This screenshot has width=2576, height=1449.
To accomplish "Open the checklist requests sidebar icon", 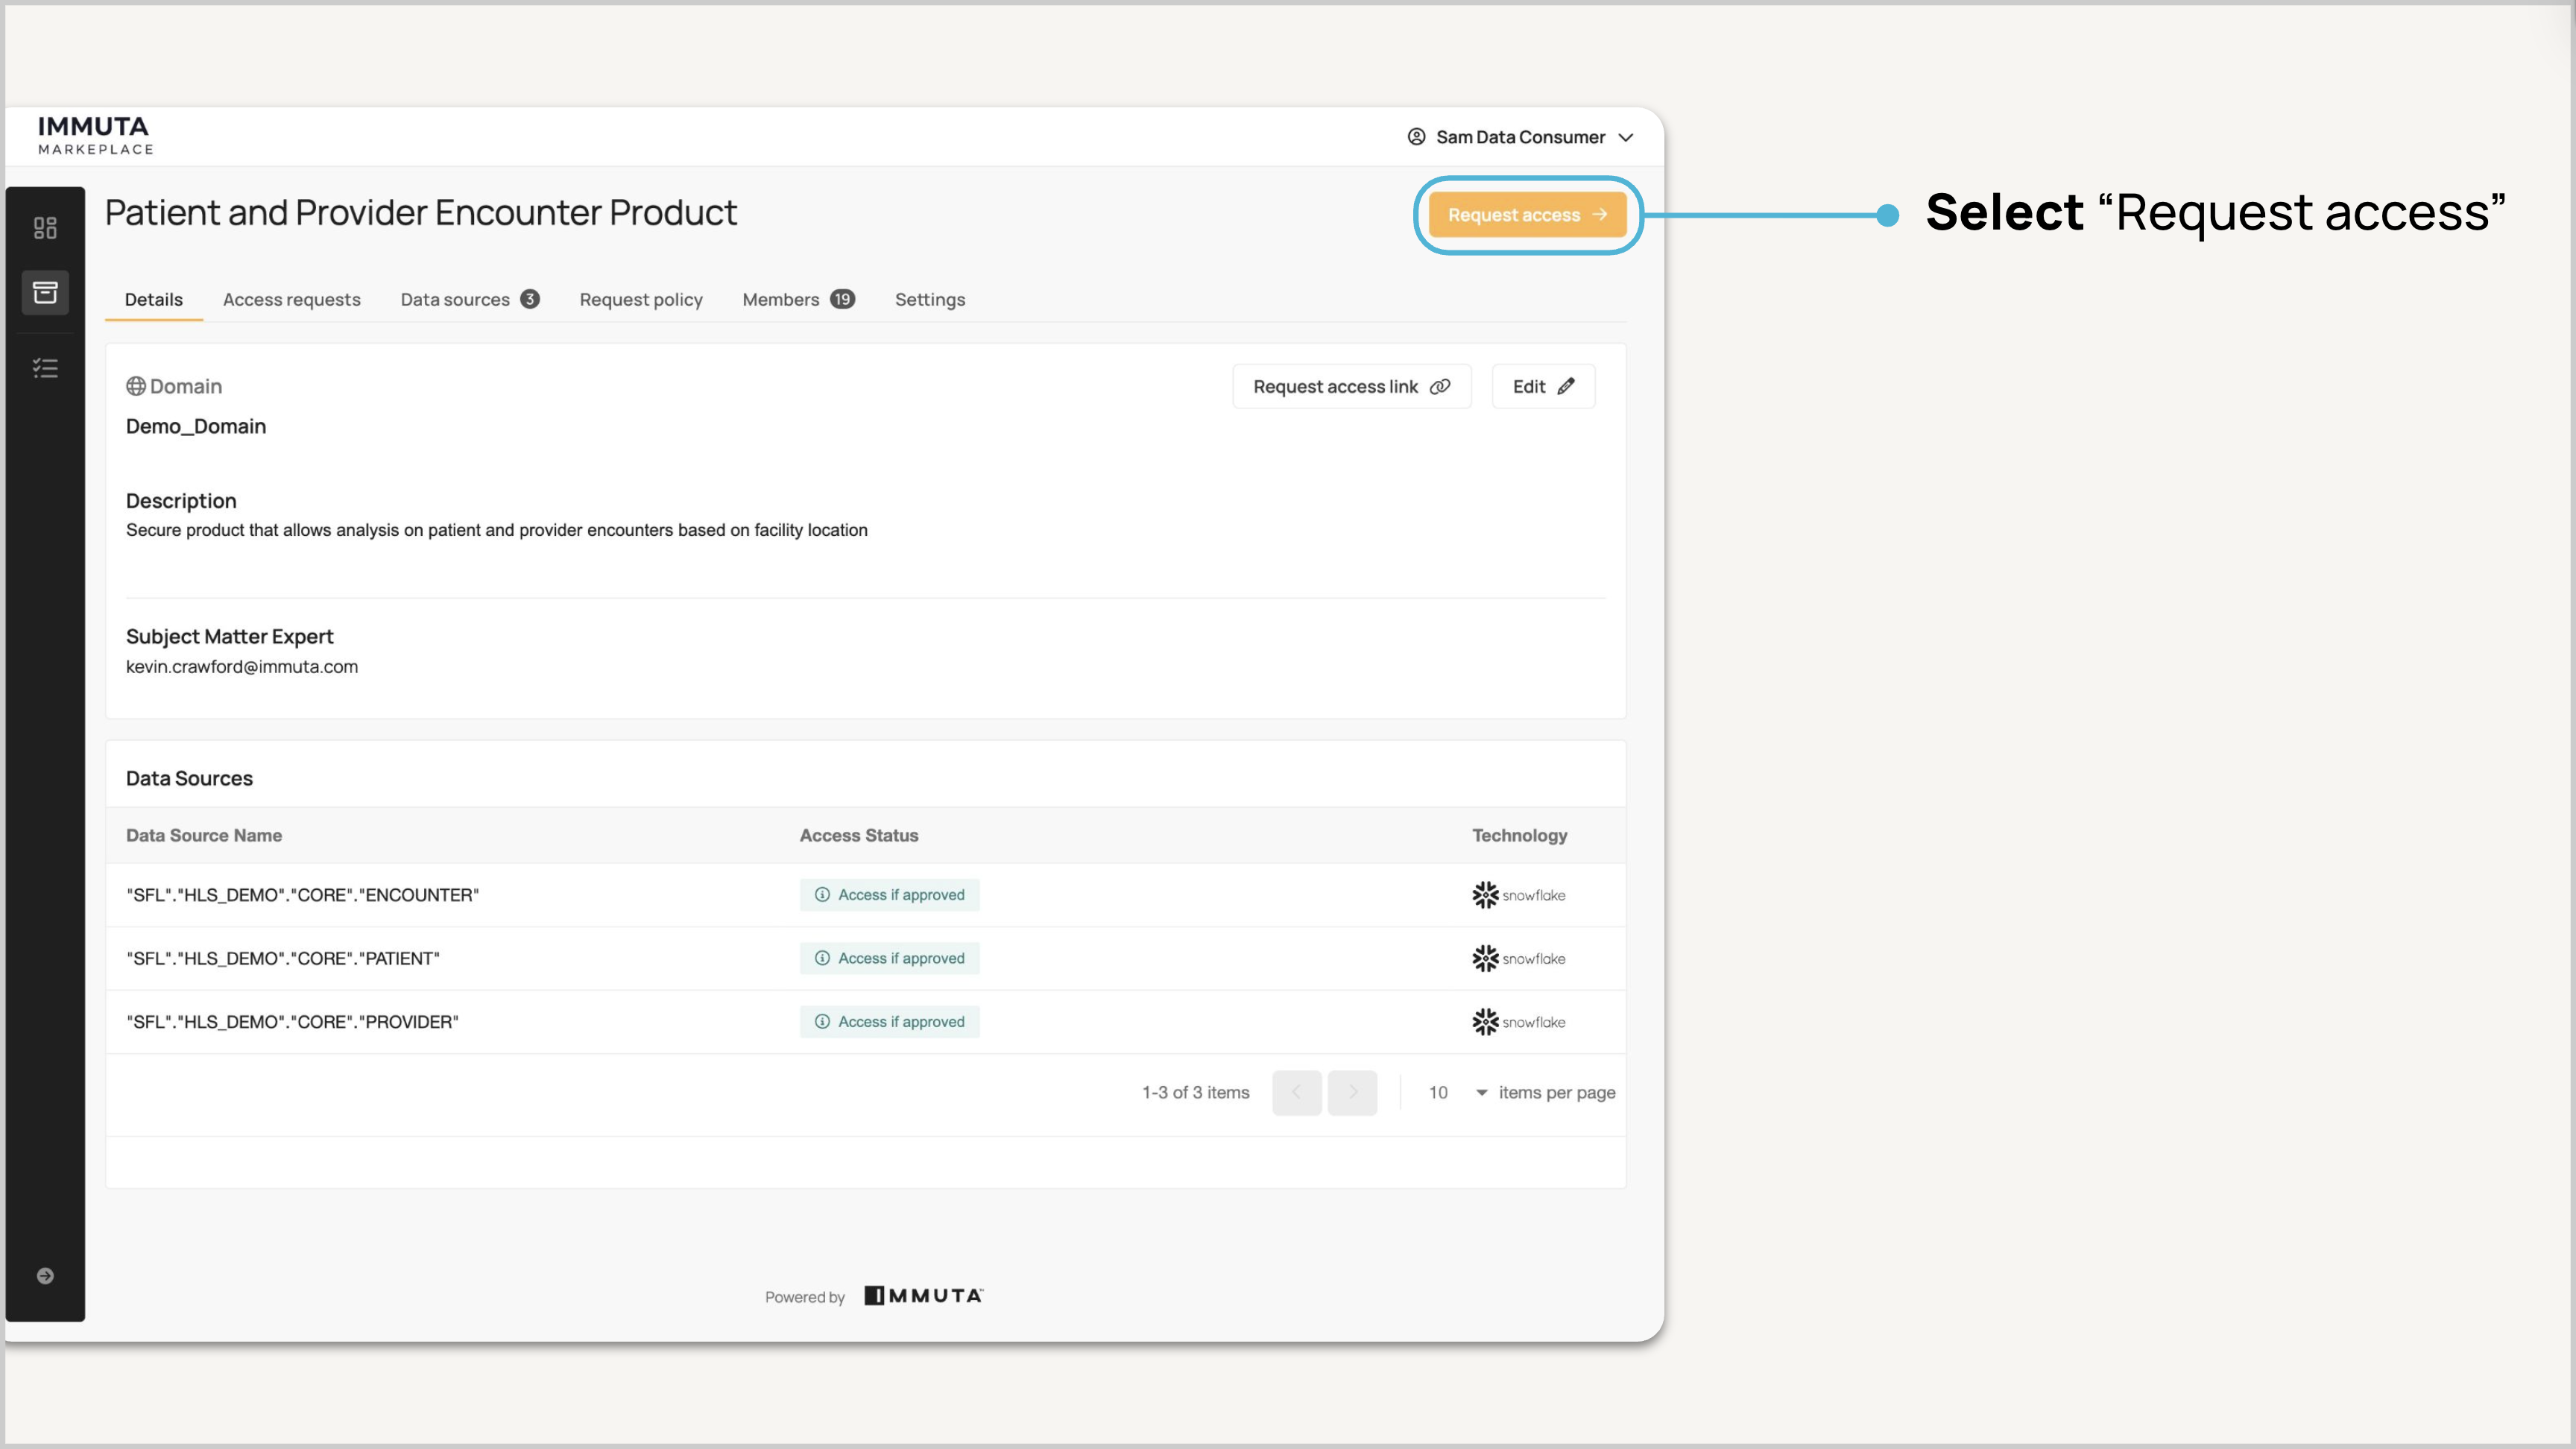I will click(x=45, y=368).
